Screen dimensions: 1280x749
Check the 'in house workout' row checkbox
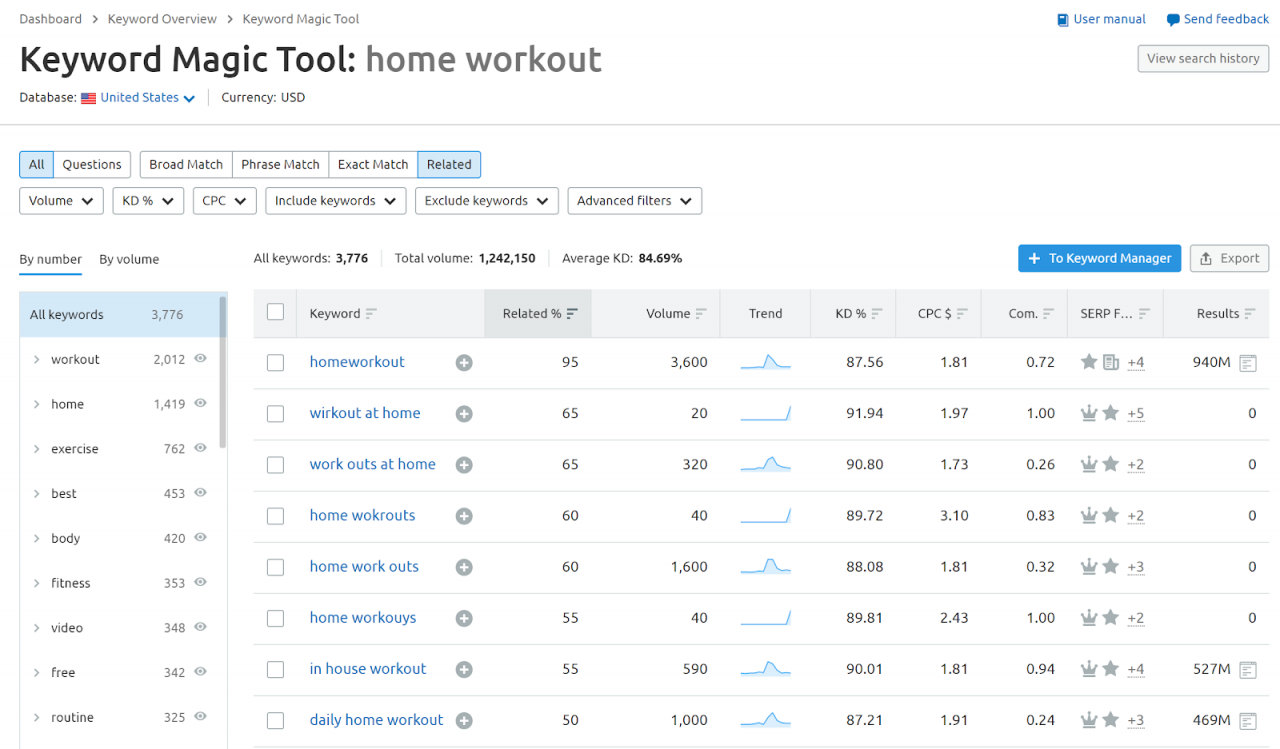[276, 669]
